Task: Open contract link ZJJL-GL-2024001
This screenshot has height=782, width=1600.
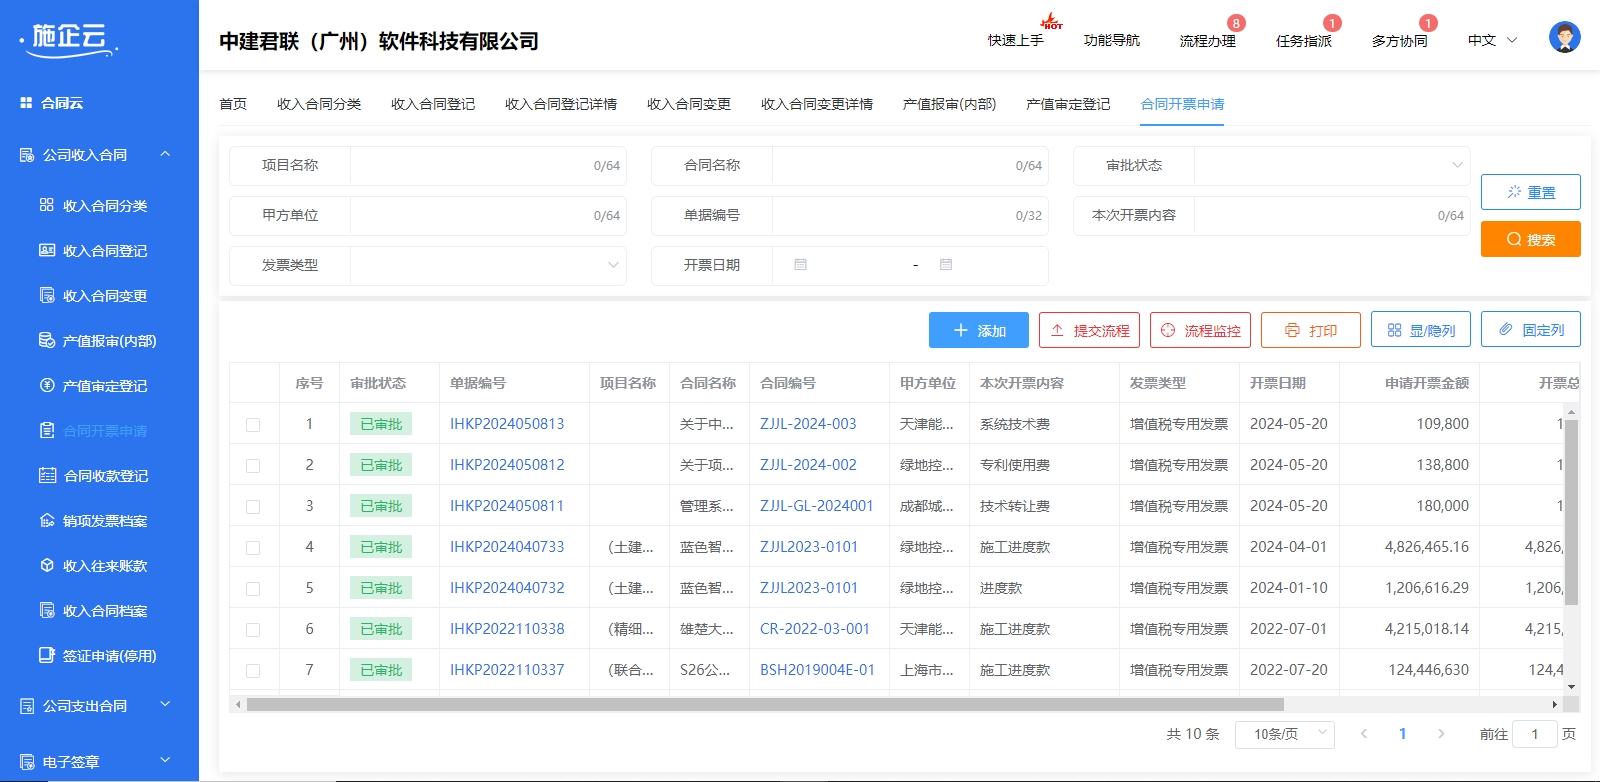Action: coord(817,506)
